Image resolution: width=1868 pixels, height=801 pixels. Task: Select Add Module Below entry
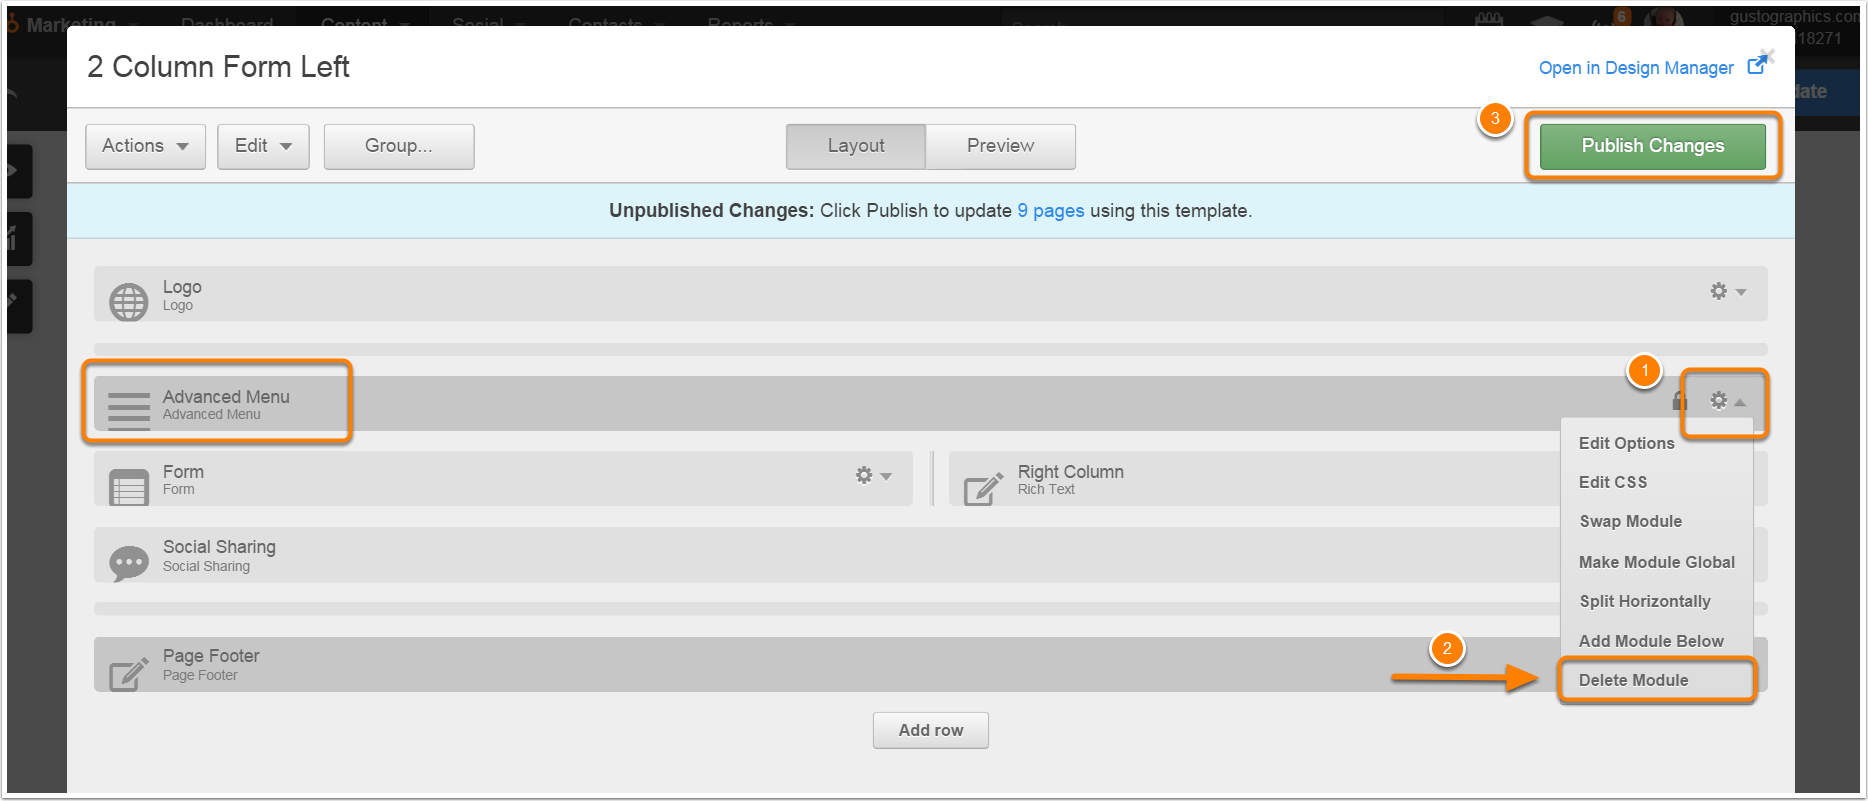point(1651,641)
